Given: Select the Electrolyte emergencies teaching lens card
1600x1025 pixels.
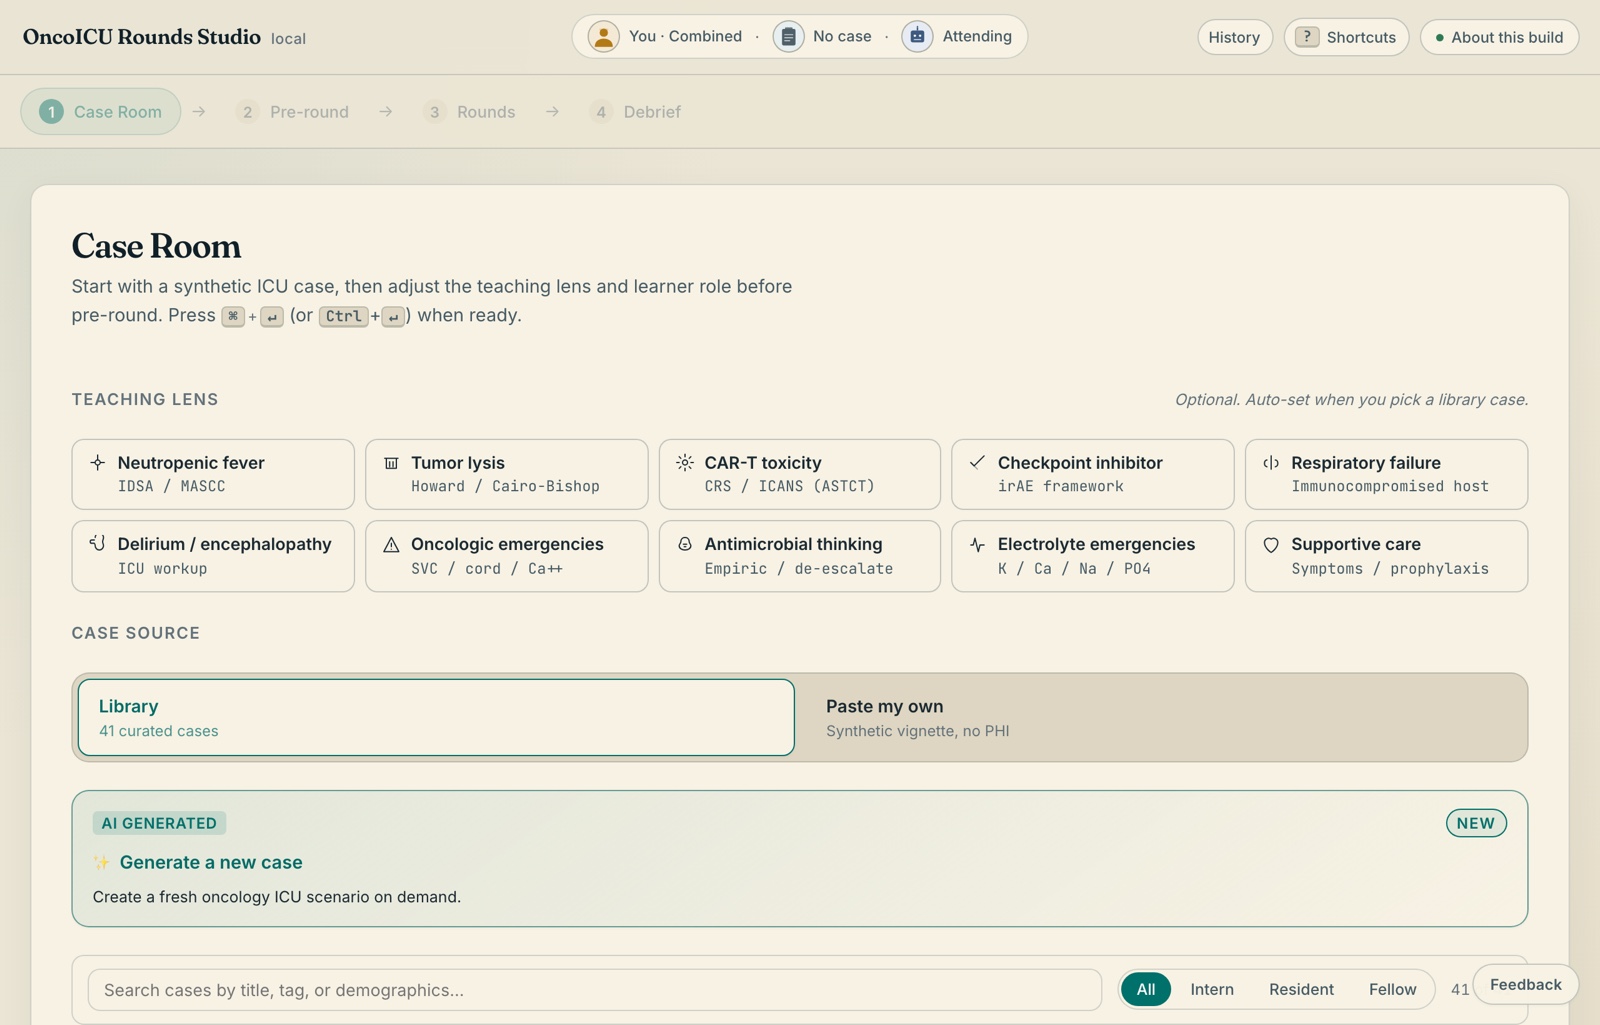Looking at the screenshot, I should coord(1093,556).
